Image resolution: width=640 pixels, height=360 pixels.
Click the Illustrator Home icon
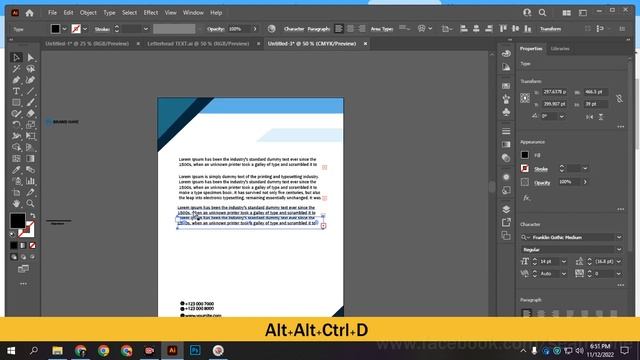[29, 13]
